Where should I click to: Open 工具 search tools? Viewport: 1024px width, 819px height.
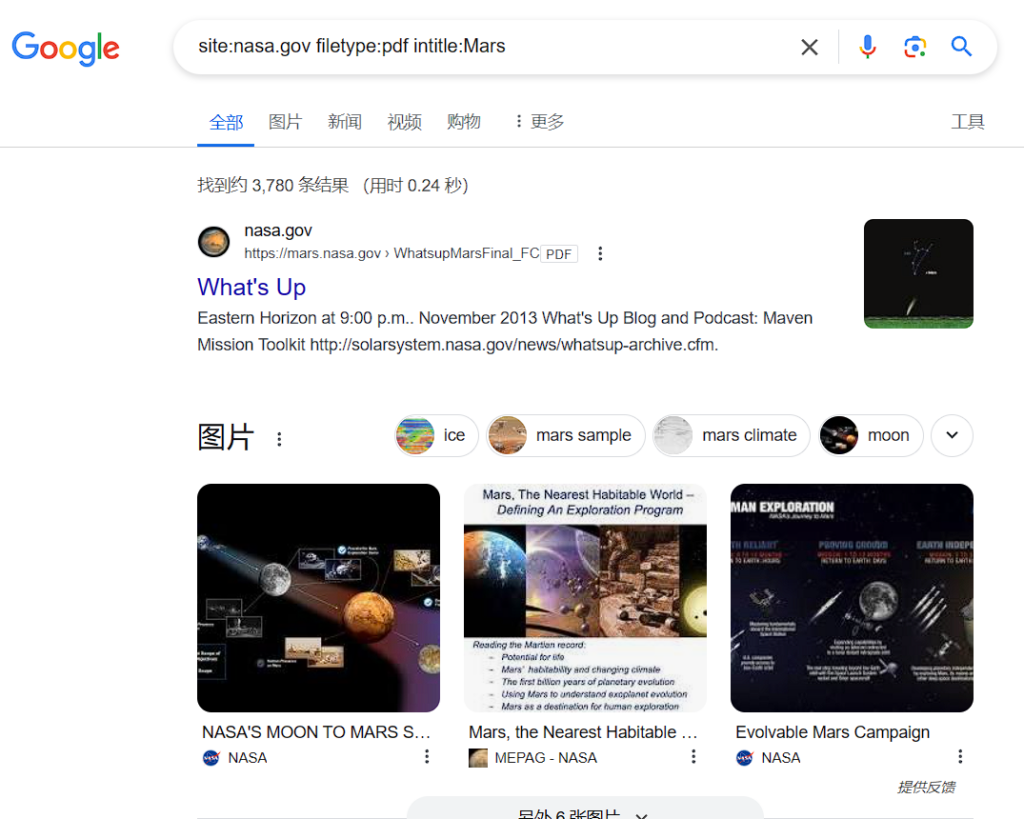point(968,121)
